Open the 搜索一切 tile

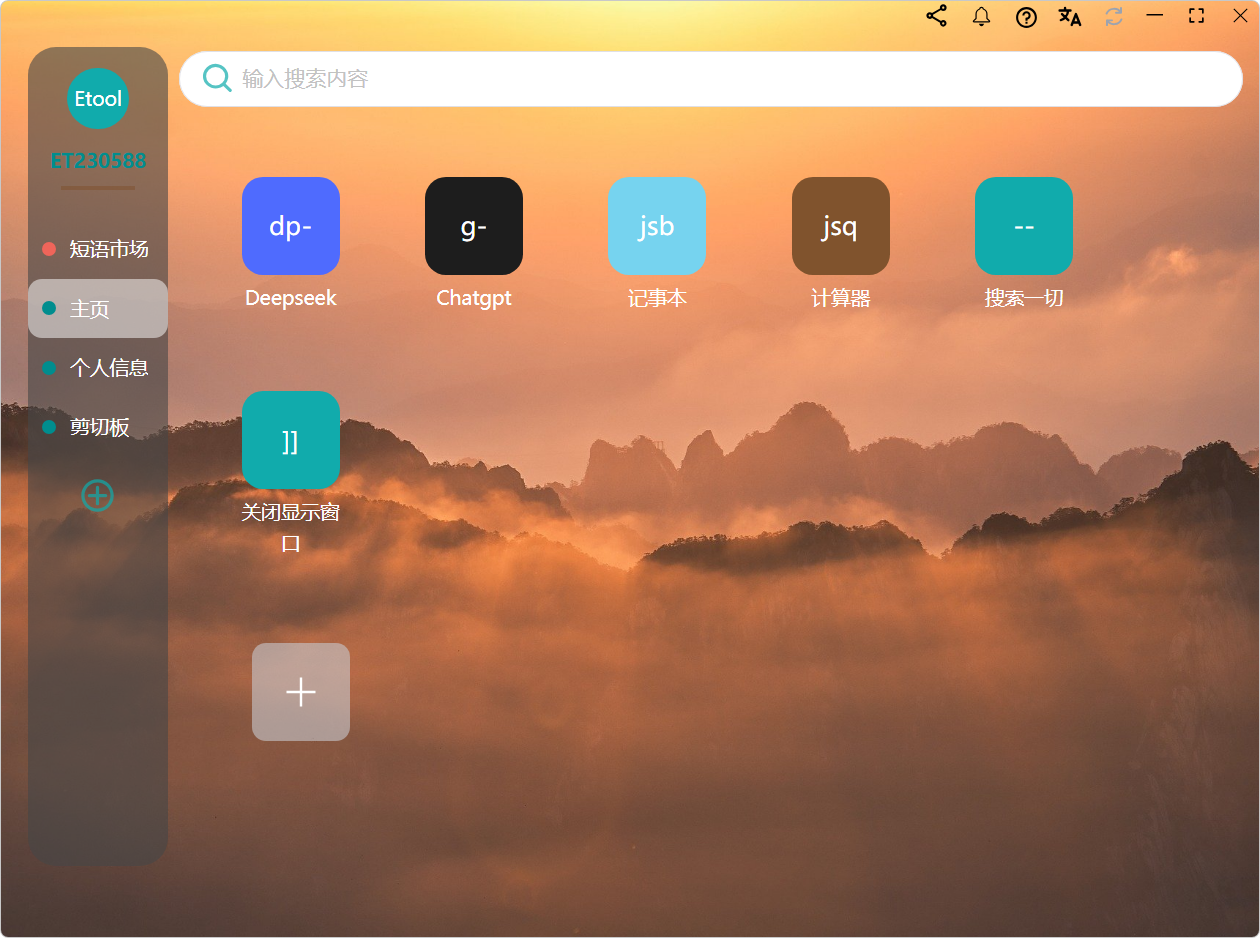(x=1024, y=226)
